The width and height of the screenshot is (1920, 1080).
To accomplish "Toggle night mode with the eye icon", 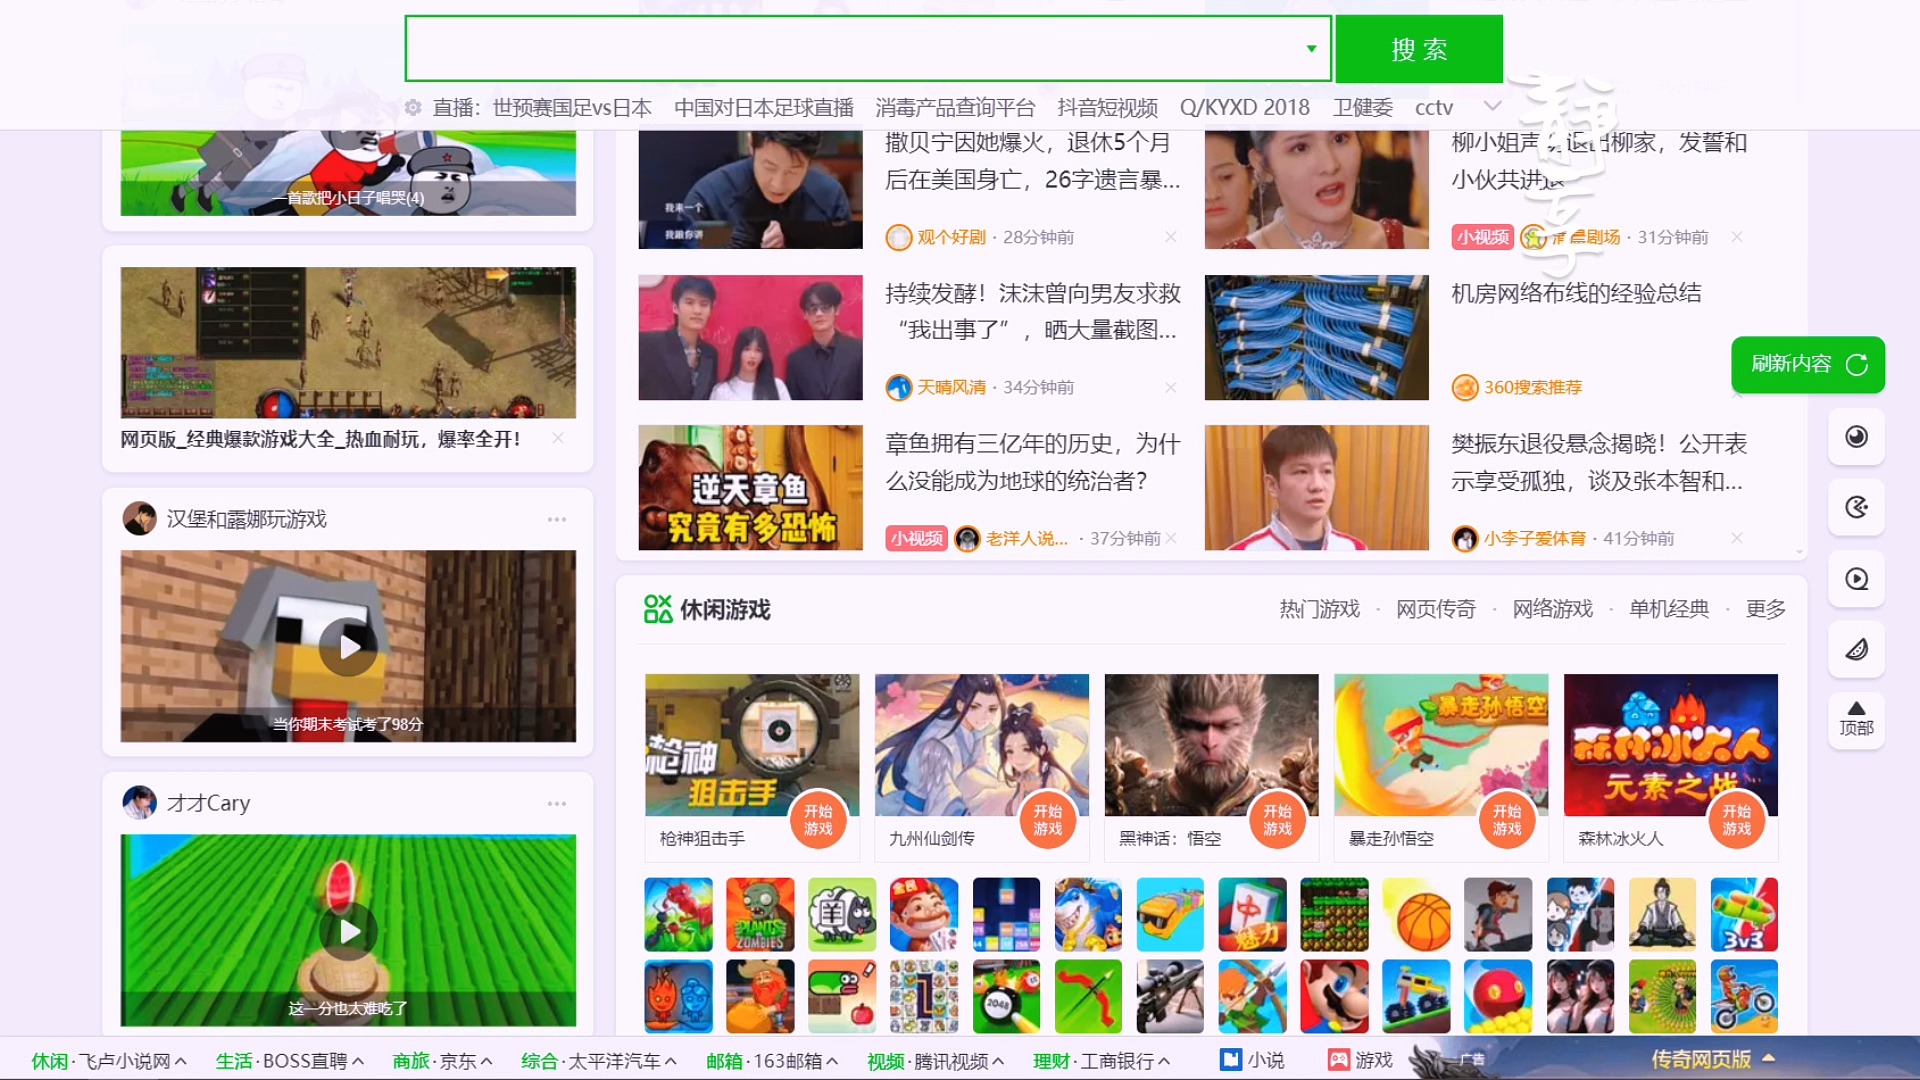I will click(x=1856, y=438).
